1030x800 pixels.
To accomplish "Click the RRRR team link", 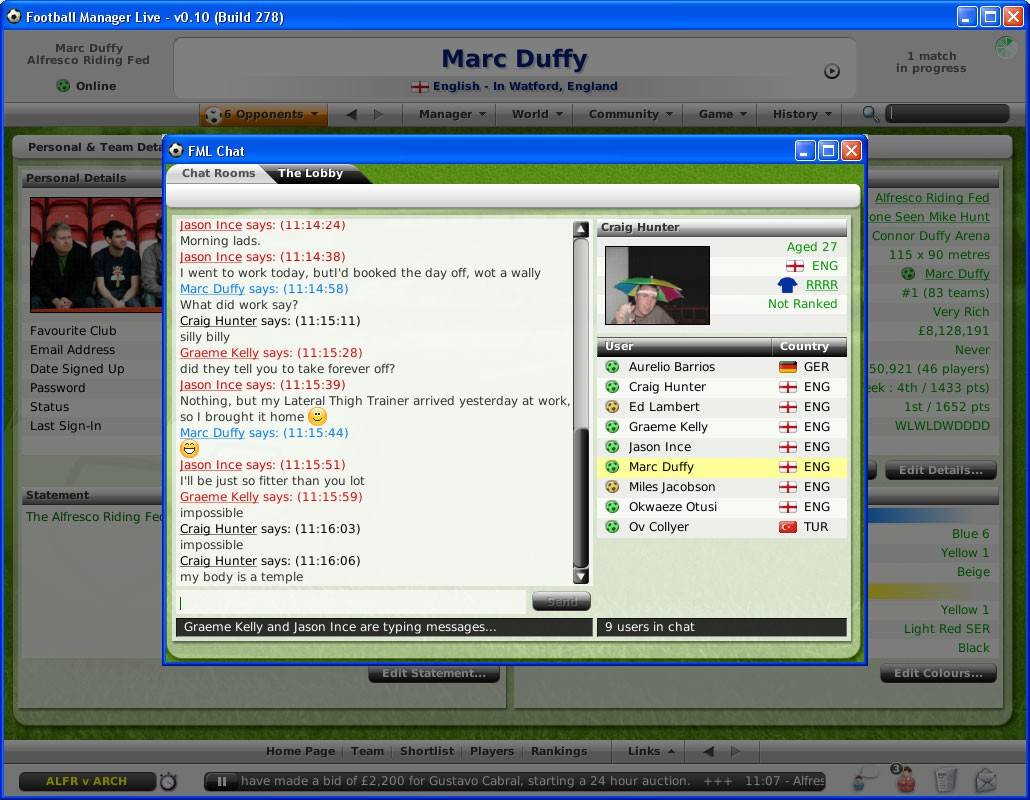I will pyautogui.click(x=822, y=285).
